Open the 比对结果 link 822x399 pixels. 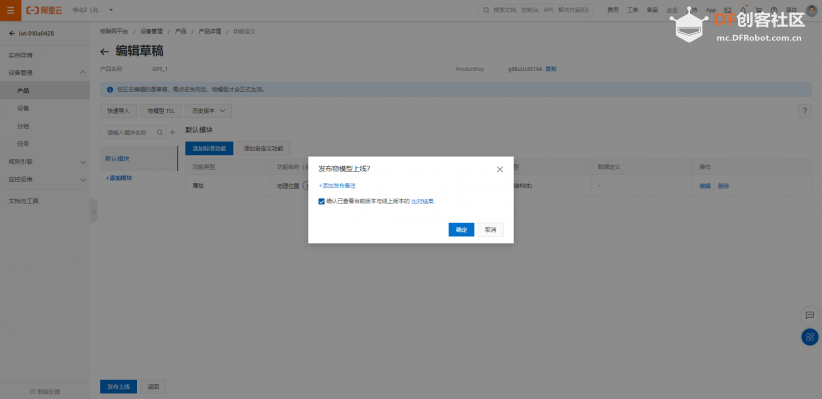coord(423,201)
